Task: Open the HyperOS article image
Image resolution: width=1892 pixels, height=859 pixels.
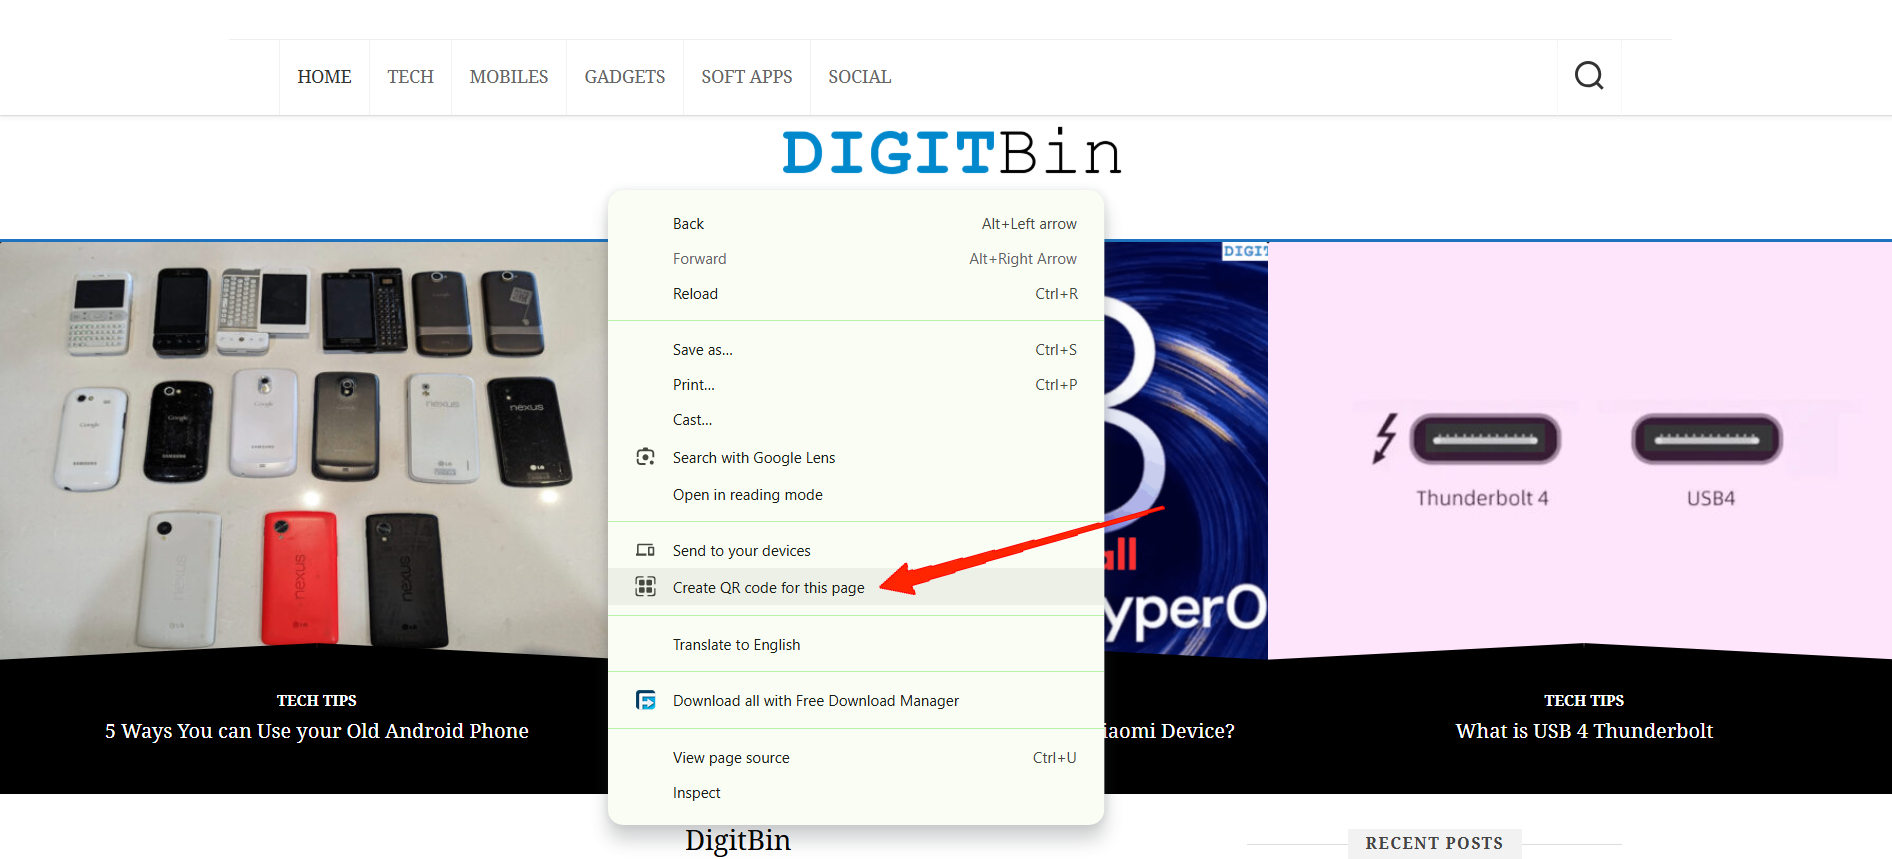Action: click(x=1186, y=450)
